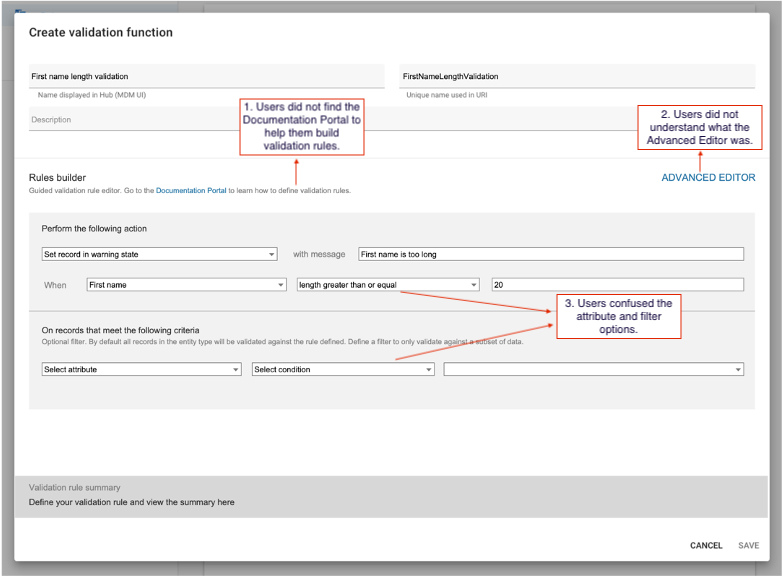783x577 pixels.
Task: Select the 'Create validation function' title
Action: click(101, 32)
